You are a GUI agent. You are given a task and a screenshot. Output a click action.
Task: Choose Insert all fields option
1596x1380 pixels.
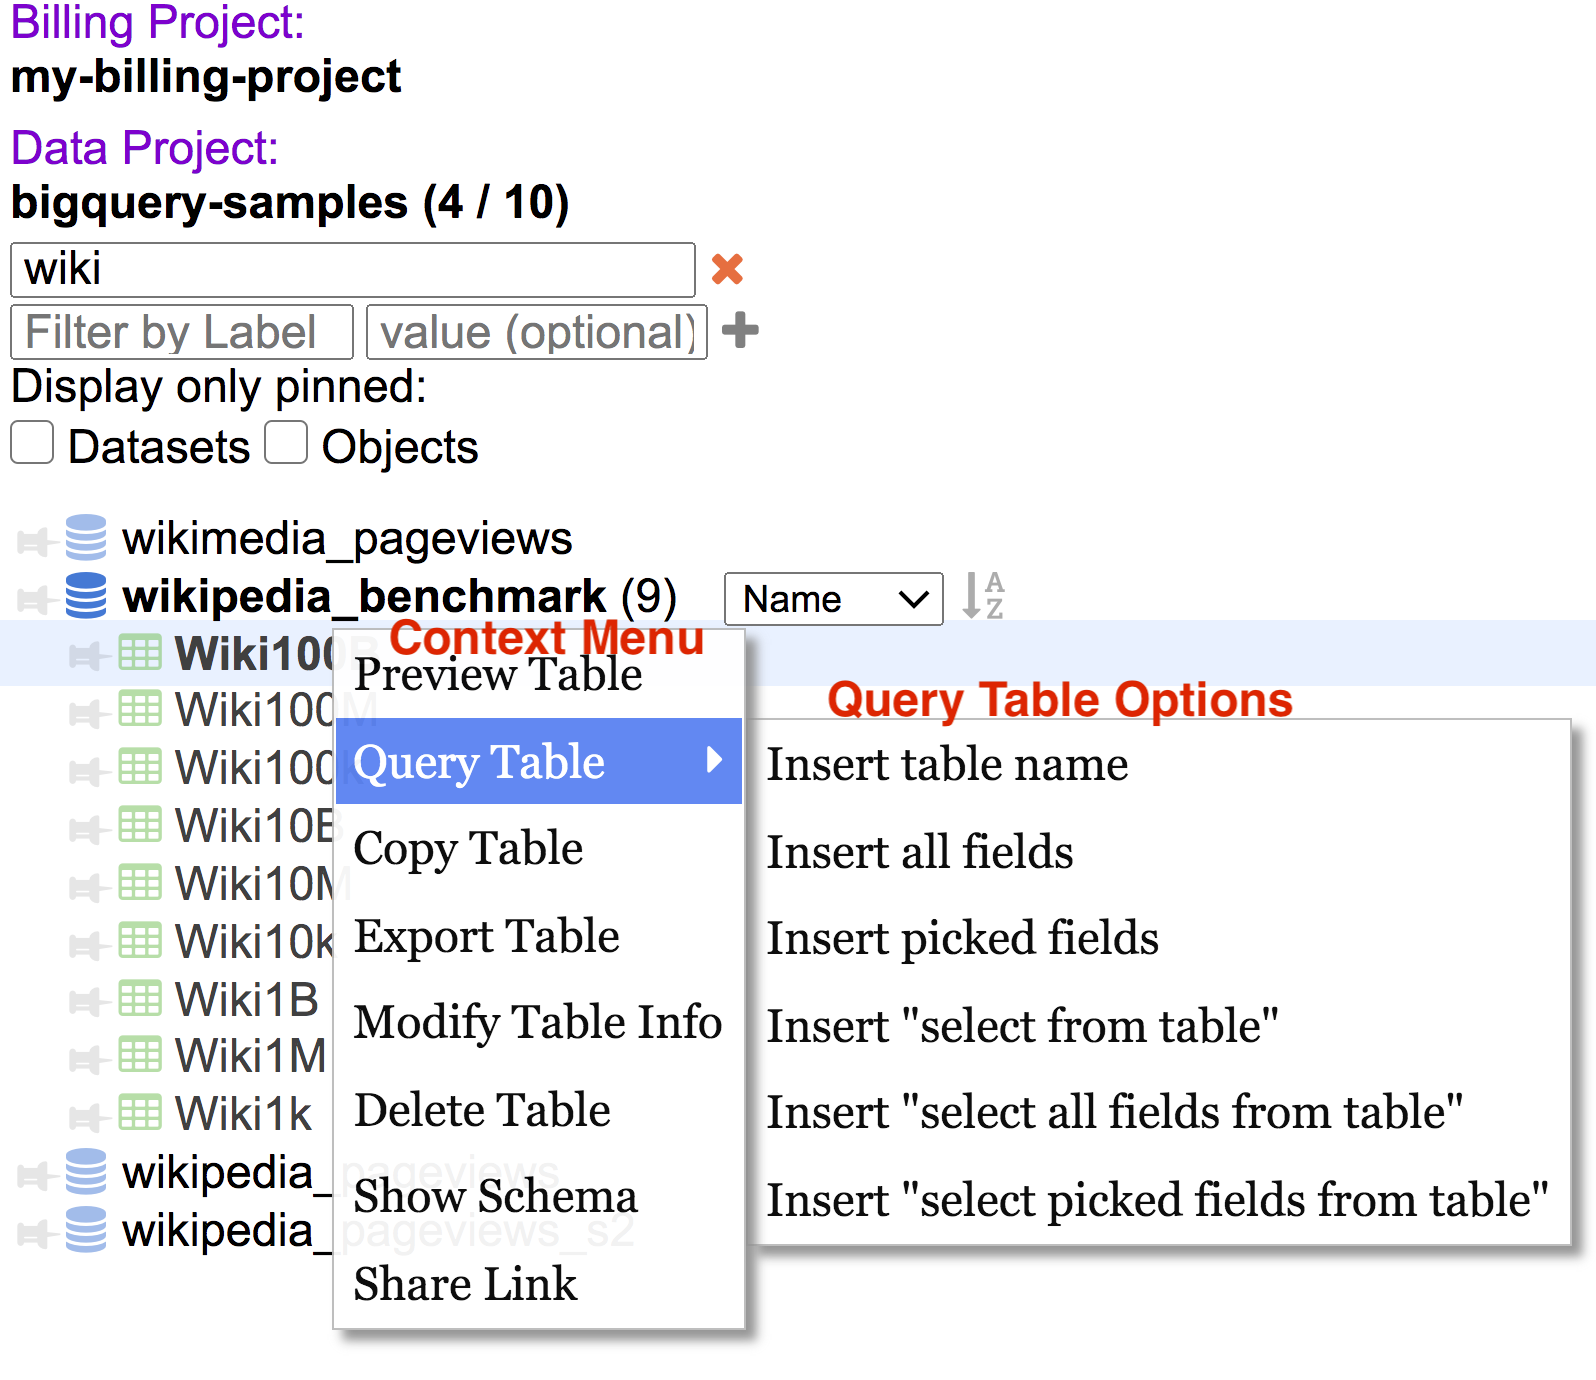[919, 852]
